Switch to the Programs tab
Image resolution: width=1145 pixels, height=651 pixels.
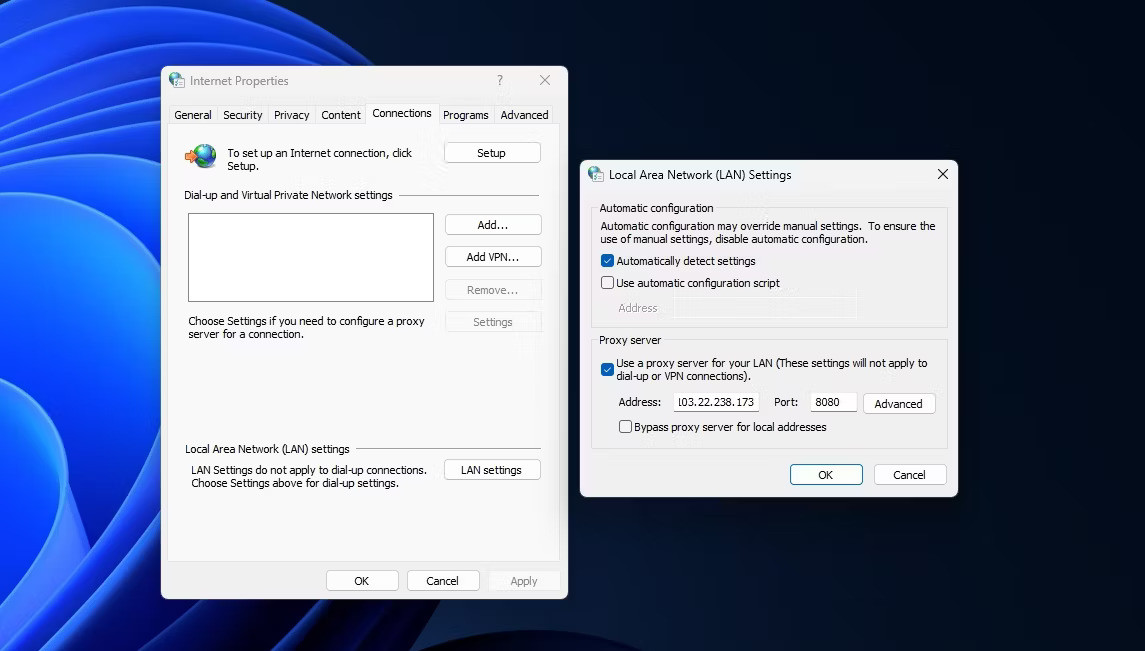pos(465,114)
